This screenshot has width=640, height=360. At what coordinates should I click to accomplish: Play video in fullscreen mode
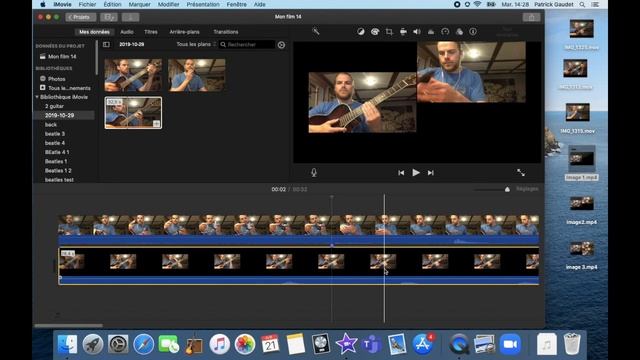tap(521, 173)
